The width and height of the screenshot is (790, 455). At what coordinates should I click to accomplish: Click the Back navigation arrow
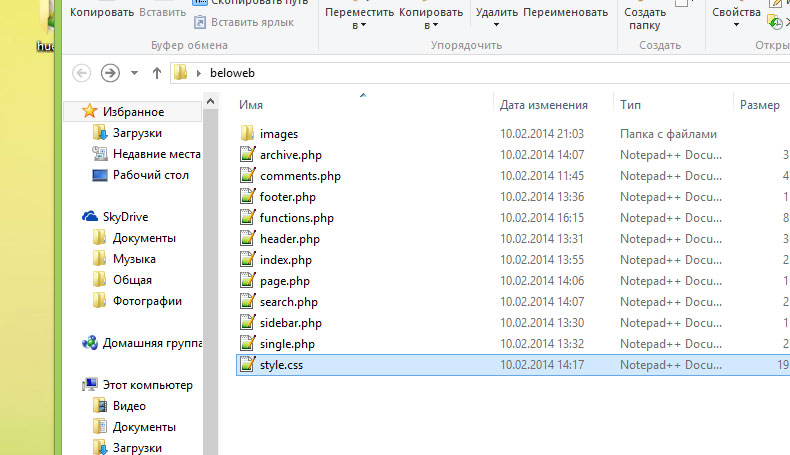point(82,73)
